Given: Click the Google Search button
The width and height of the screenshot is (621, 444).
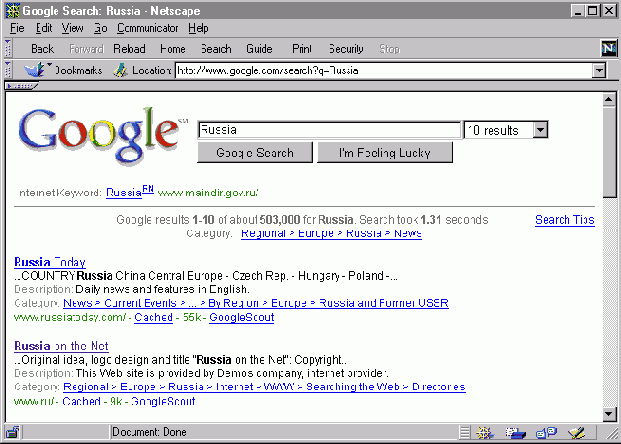Looking at the screenshot, I should point(255,152).
